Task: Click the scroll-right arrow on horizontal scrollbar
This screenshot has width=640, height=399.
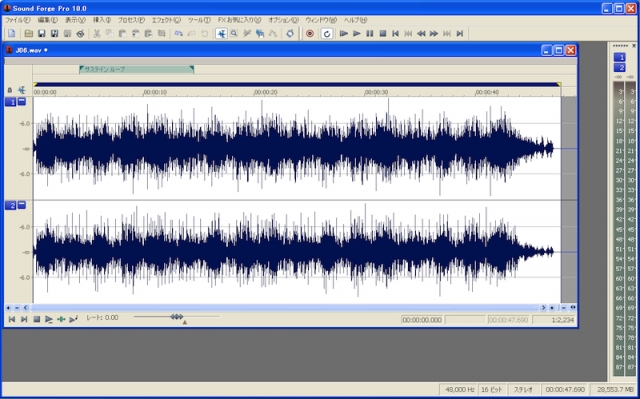Action: (x=543, y=308)
